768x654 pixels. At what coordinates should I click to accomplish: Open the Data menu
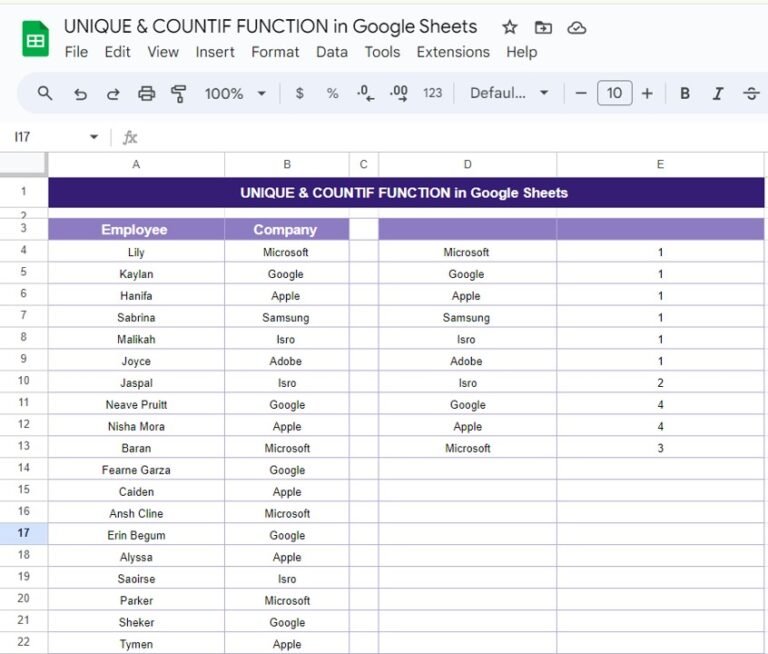coord(332,52)
